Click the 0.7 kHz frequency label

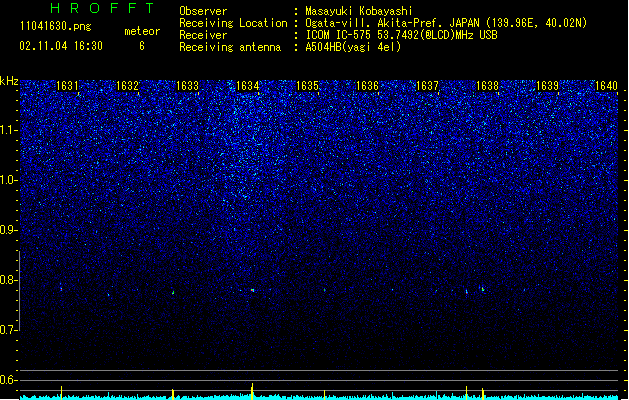click(x=8, y=330)
